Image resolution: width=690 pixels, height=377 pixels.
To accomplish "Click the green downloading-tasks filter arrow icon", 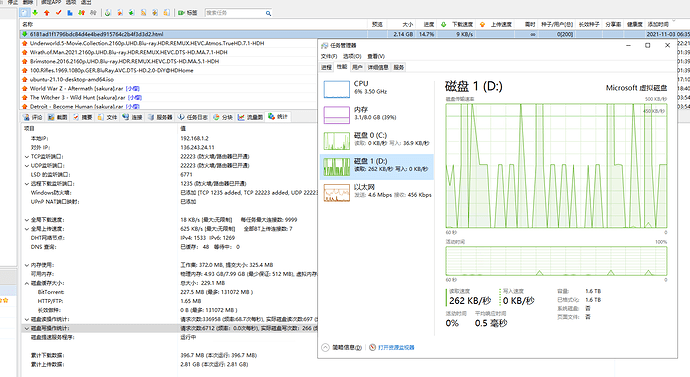I will pos(35,13).
